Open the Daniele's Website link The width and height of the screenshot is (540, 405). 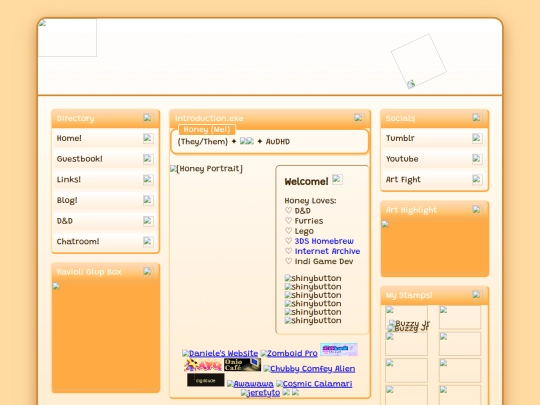point(220,353)
